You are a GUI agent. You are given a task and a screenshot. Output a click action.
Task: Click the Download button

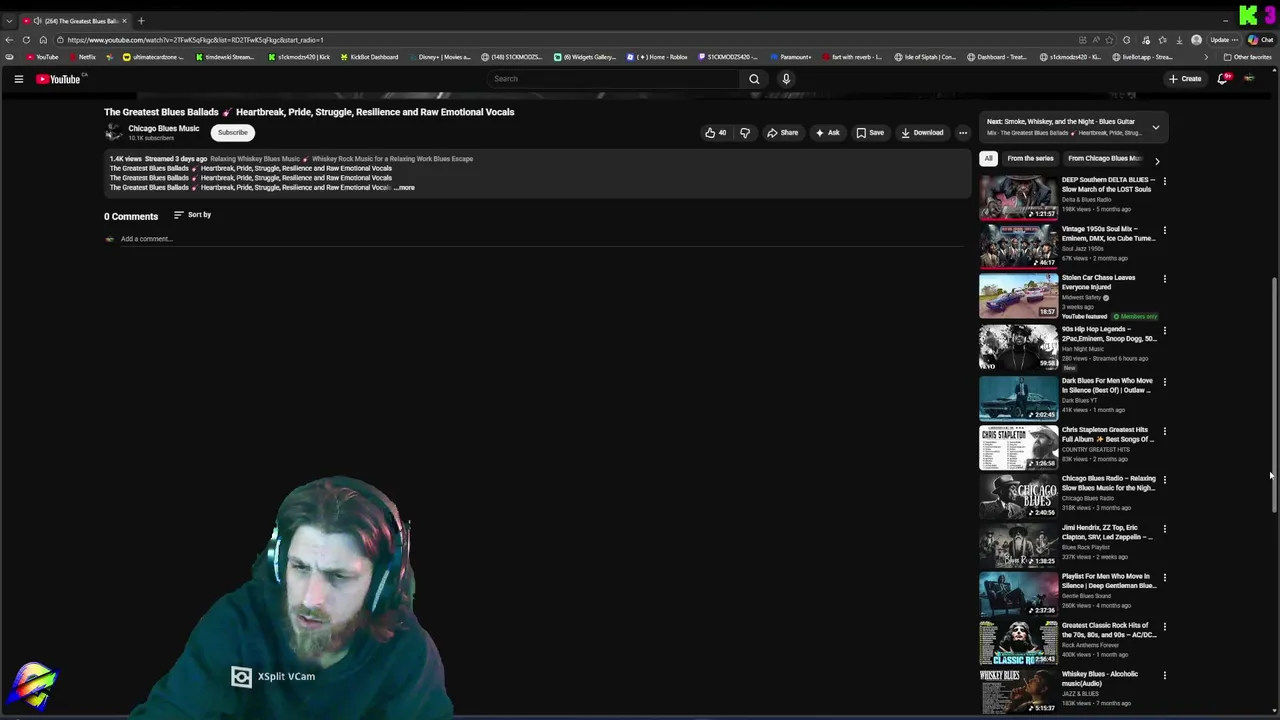coord(922,132)
